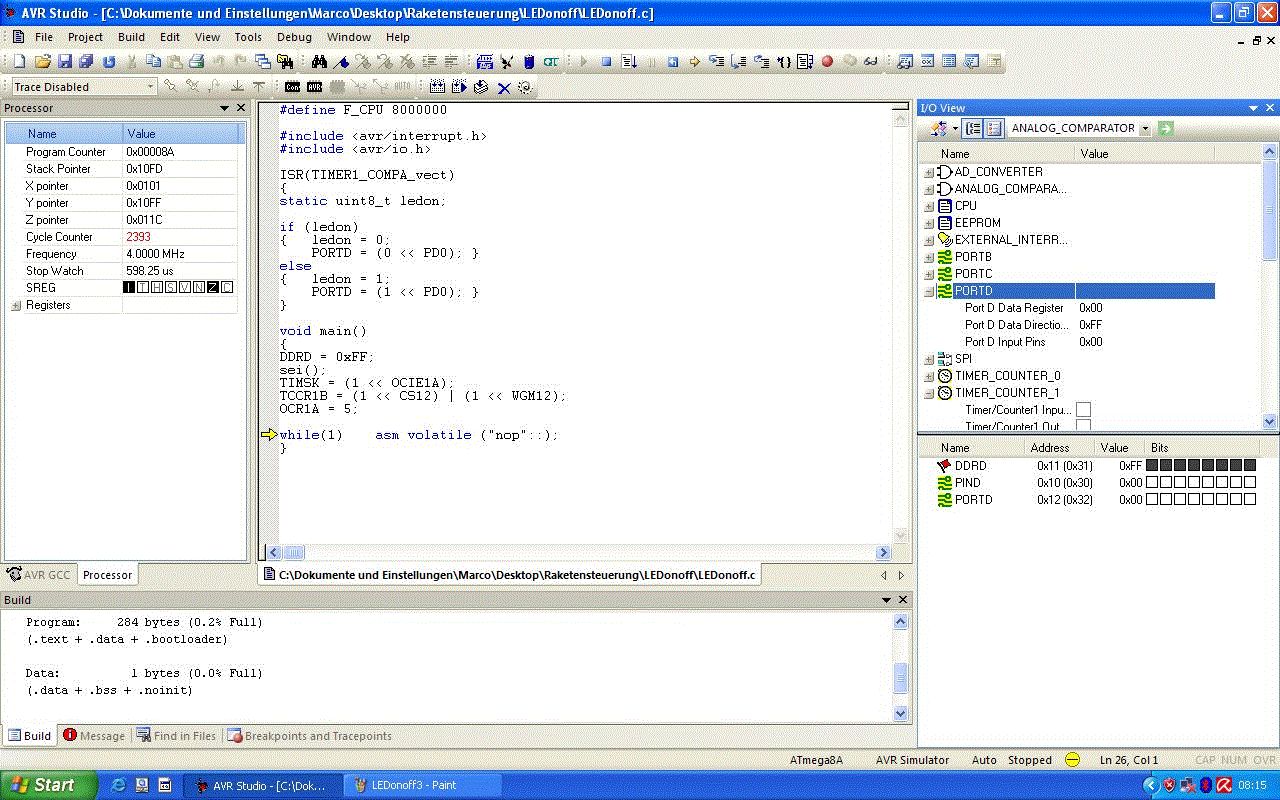Click the editor horizontal scrollbar thumb
The height and width of the screenshot is (800, 1280).
pyautogui.click(x=294, y=553)
